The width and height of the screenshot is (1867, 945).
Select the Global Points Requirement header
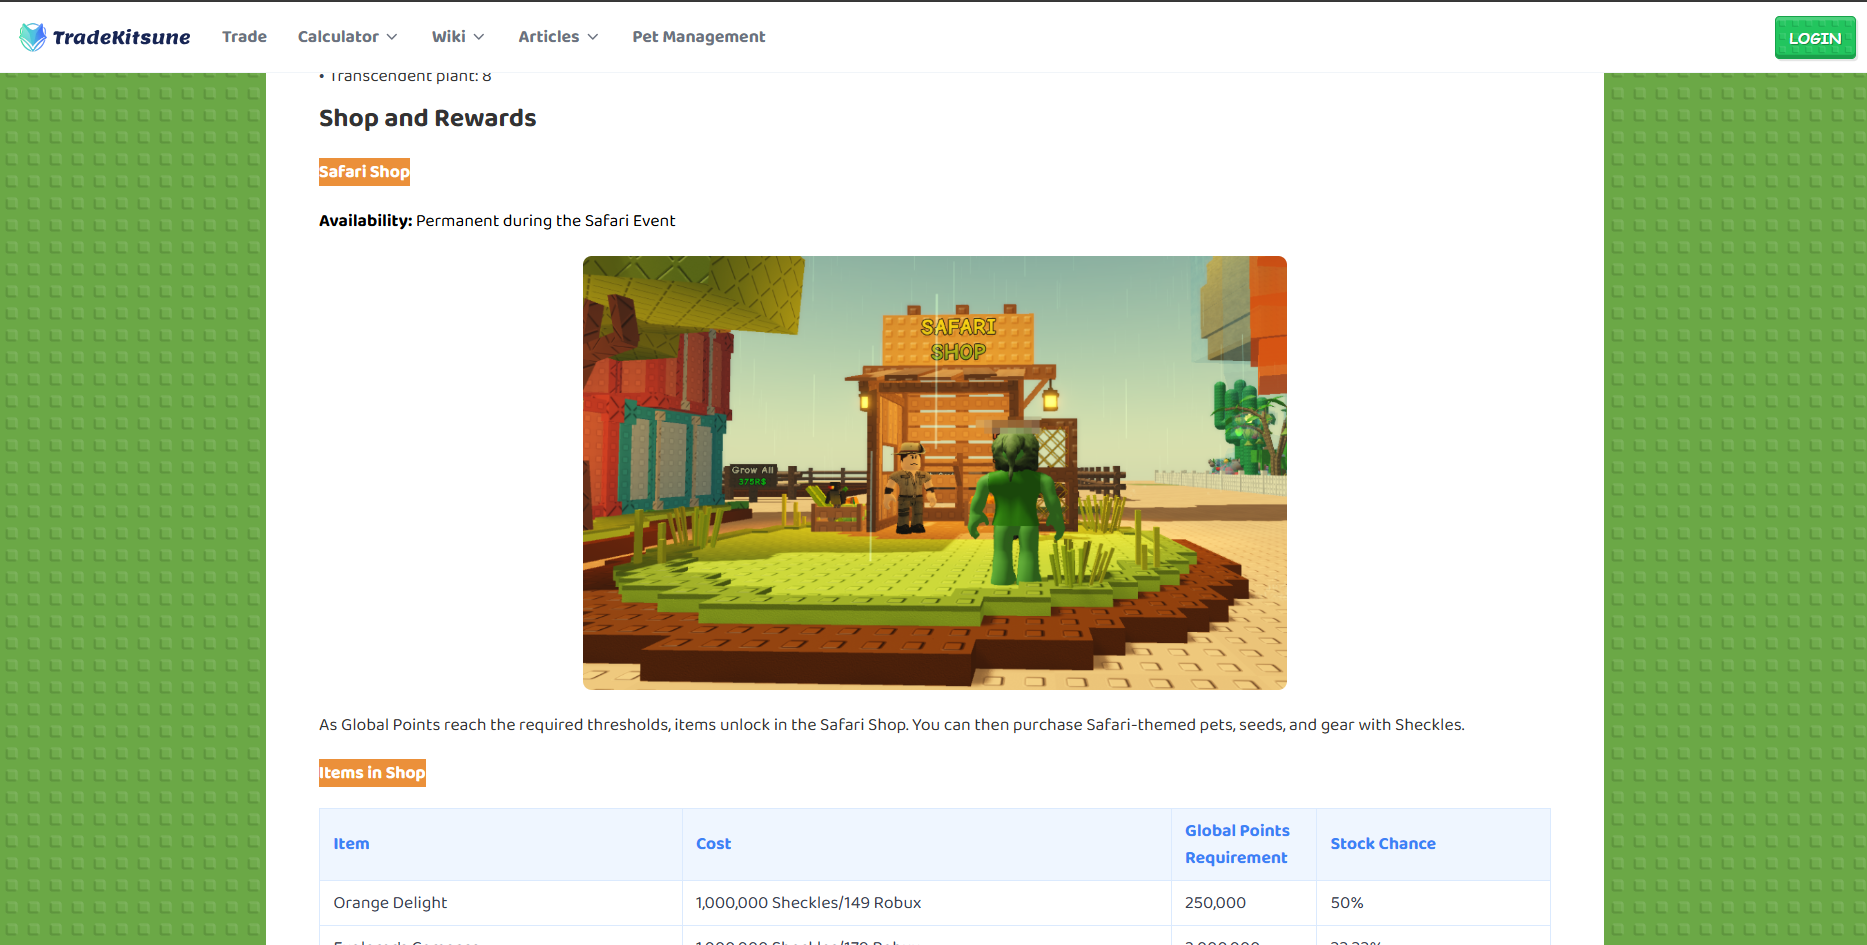[x=1237, y=844]
